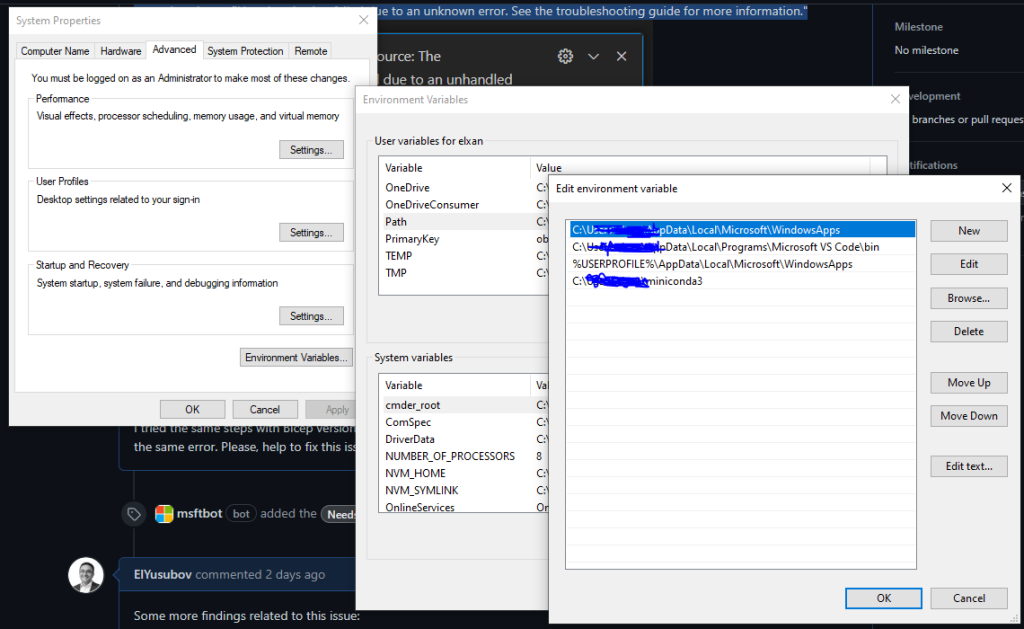The width and height of the screenshot is (1024, 629).
Task: Dismiss the notification with X icon
Action: pyautogui.click(x=621, y=57)
